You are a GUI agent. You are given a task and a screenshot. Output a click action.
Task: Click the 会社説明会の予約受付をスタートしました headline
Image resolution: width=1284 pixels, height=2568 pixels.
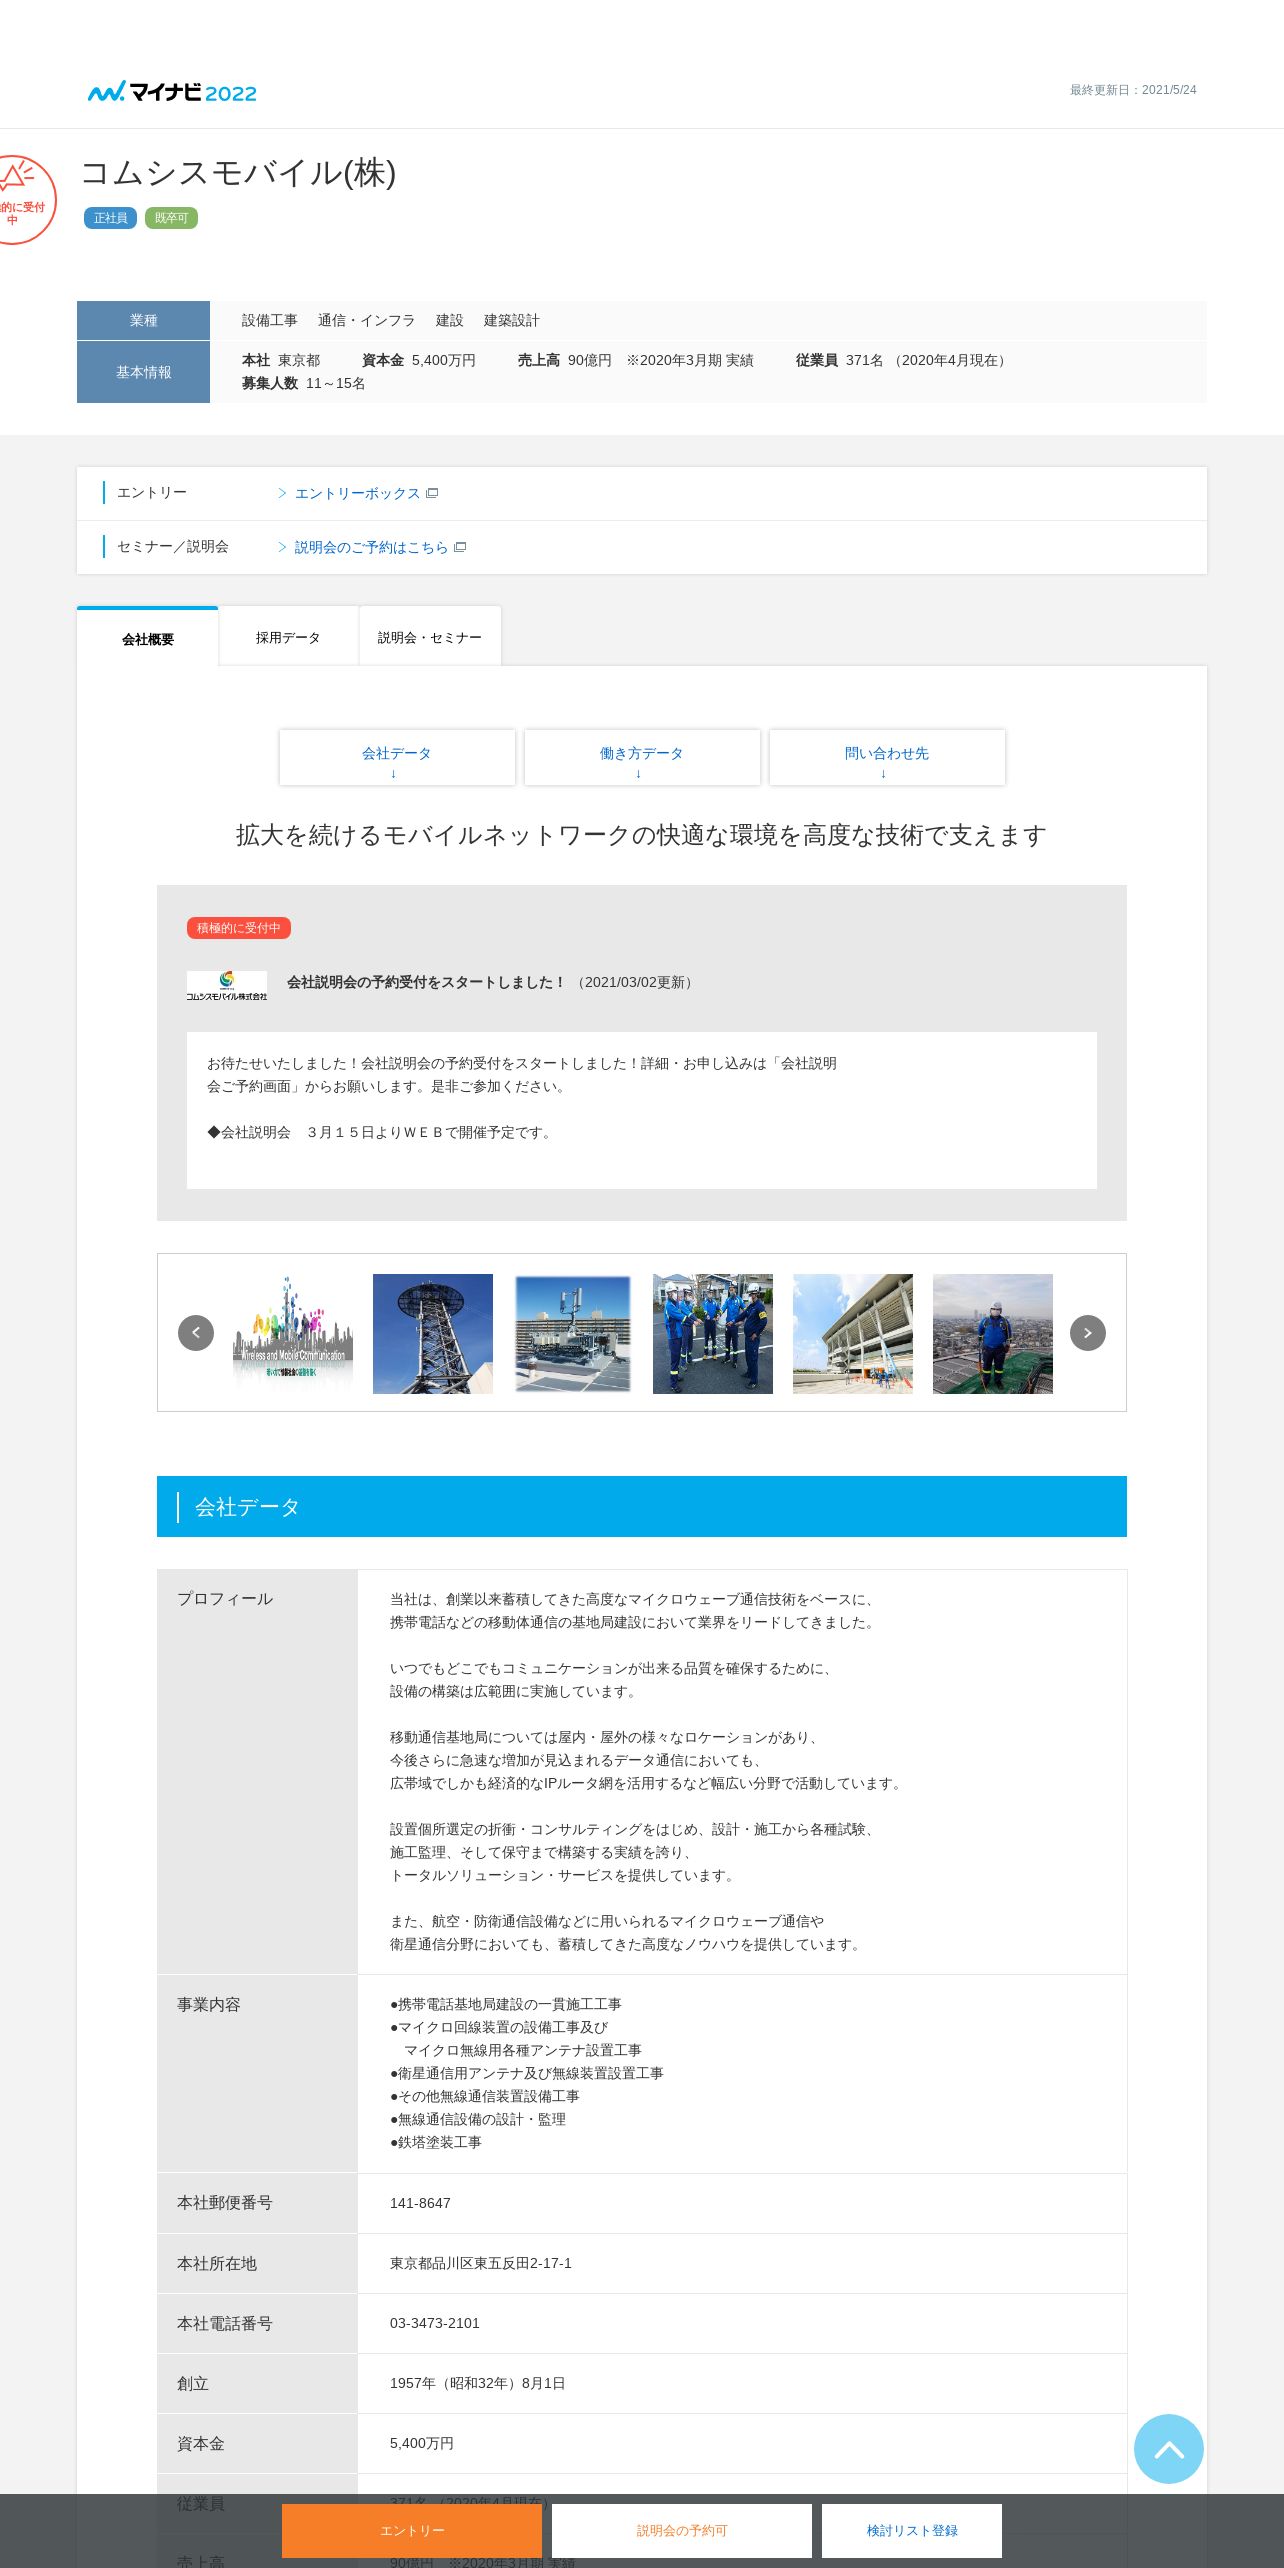[427, 982]
